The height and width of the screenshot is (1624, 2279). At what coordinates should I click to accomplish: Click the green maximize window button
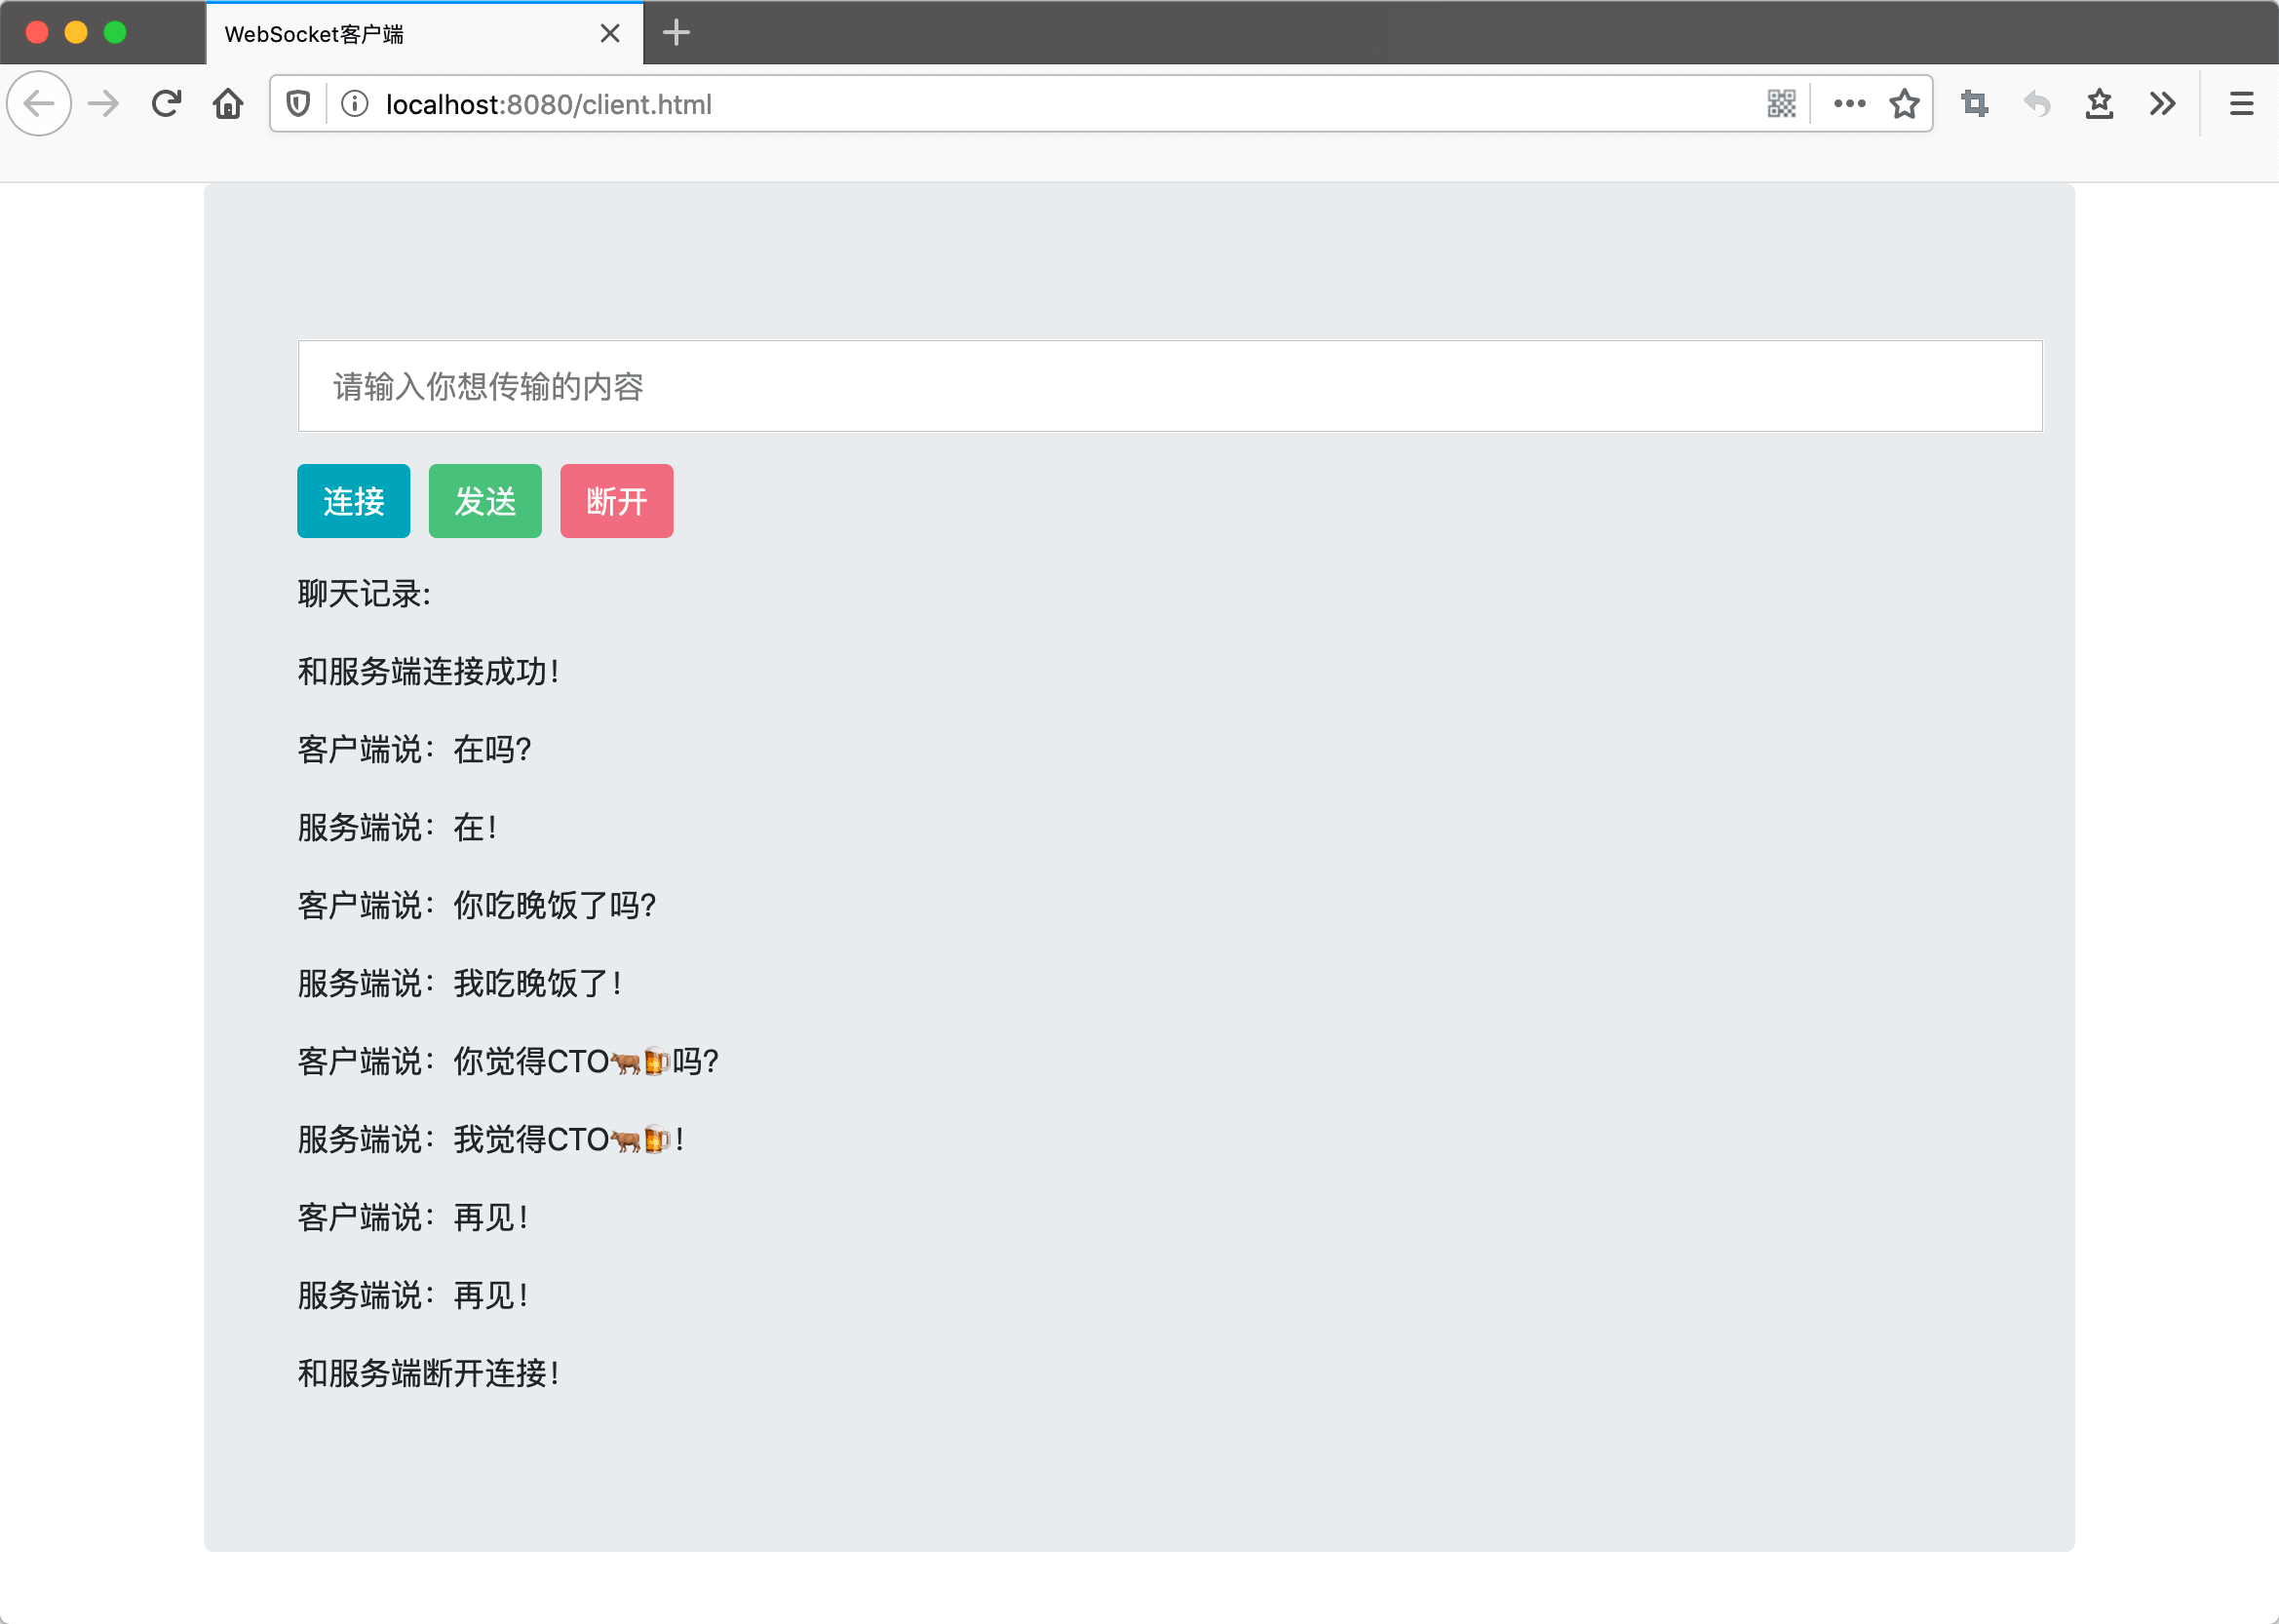115,33
